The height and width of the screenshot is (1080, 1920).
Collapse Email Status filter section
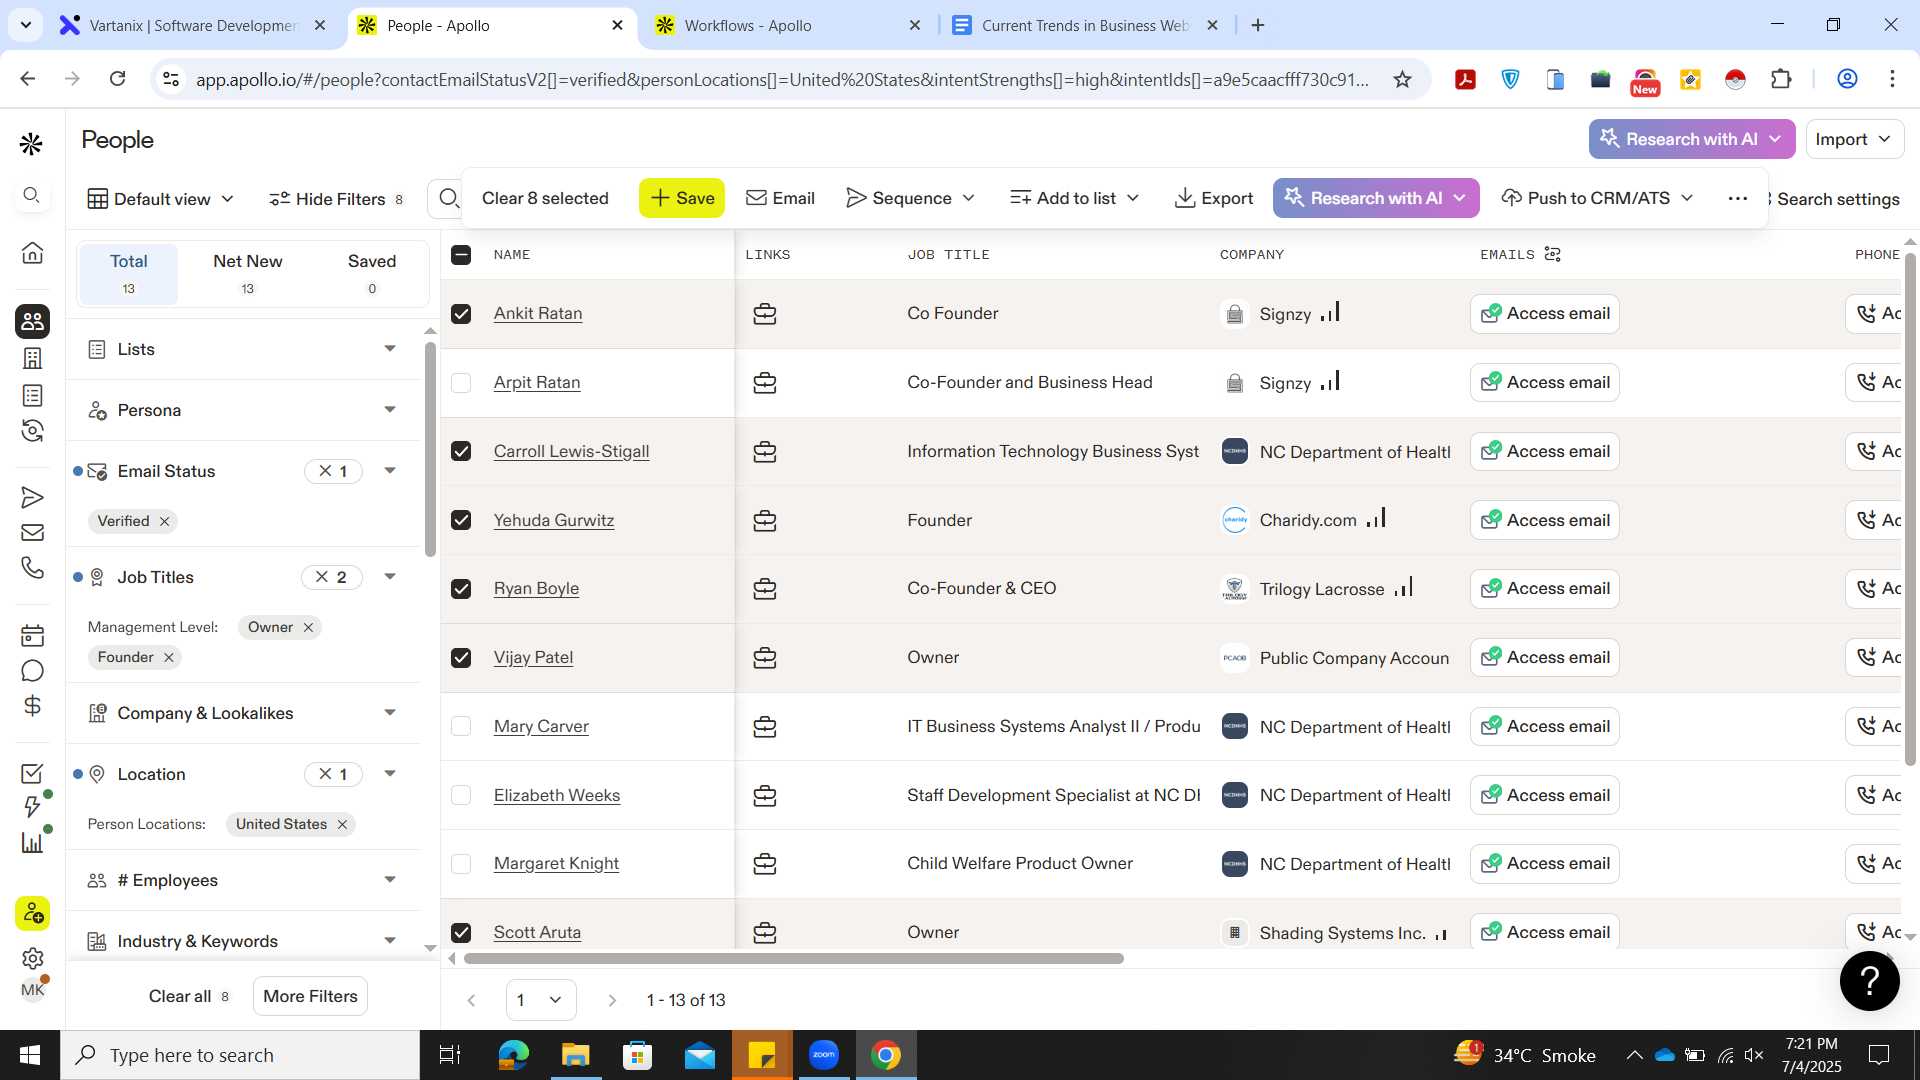390,471
